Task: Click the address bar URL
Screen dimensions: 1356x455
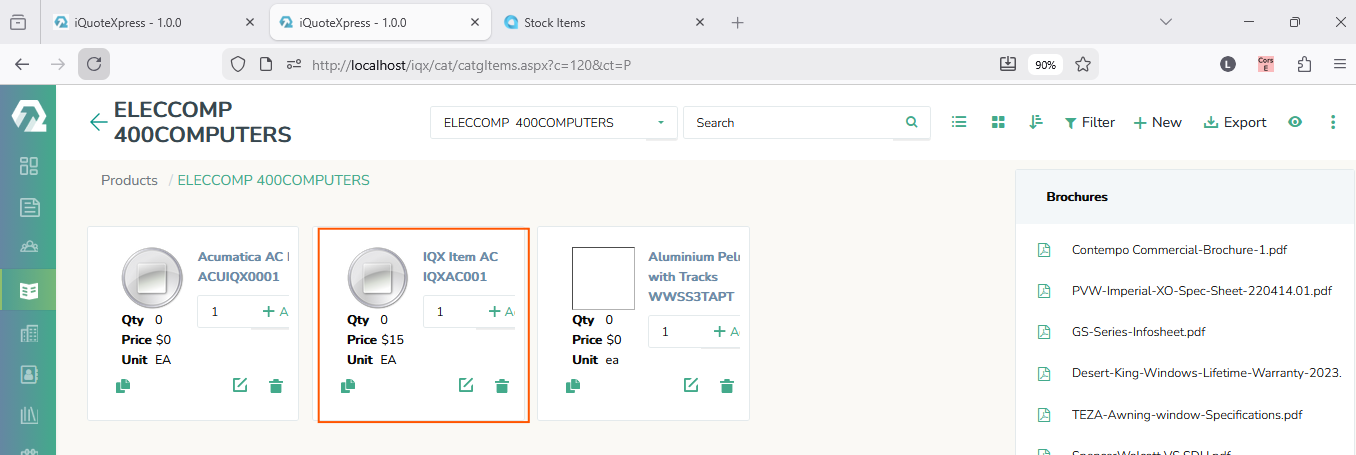Action: point(470,64)
